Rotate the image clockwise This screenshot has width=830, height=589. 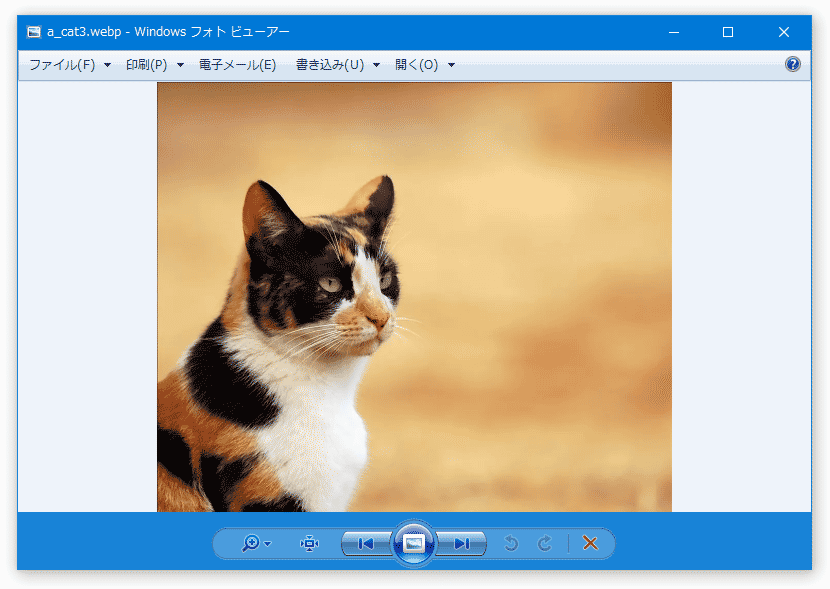(x=545, y=543)
